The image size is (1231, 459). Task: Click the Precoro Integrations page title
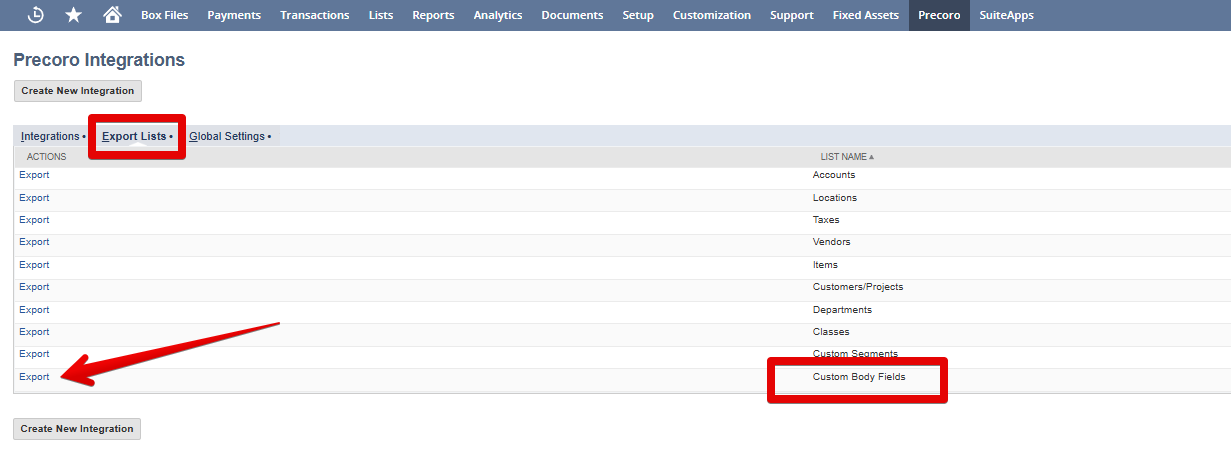tap(99, 60)
